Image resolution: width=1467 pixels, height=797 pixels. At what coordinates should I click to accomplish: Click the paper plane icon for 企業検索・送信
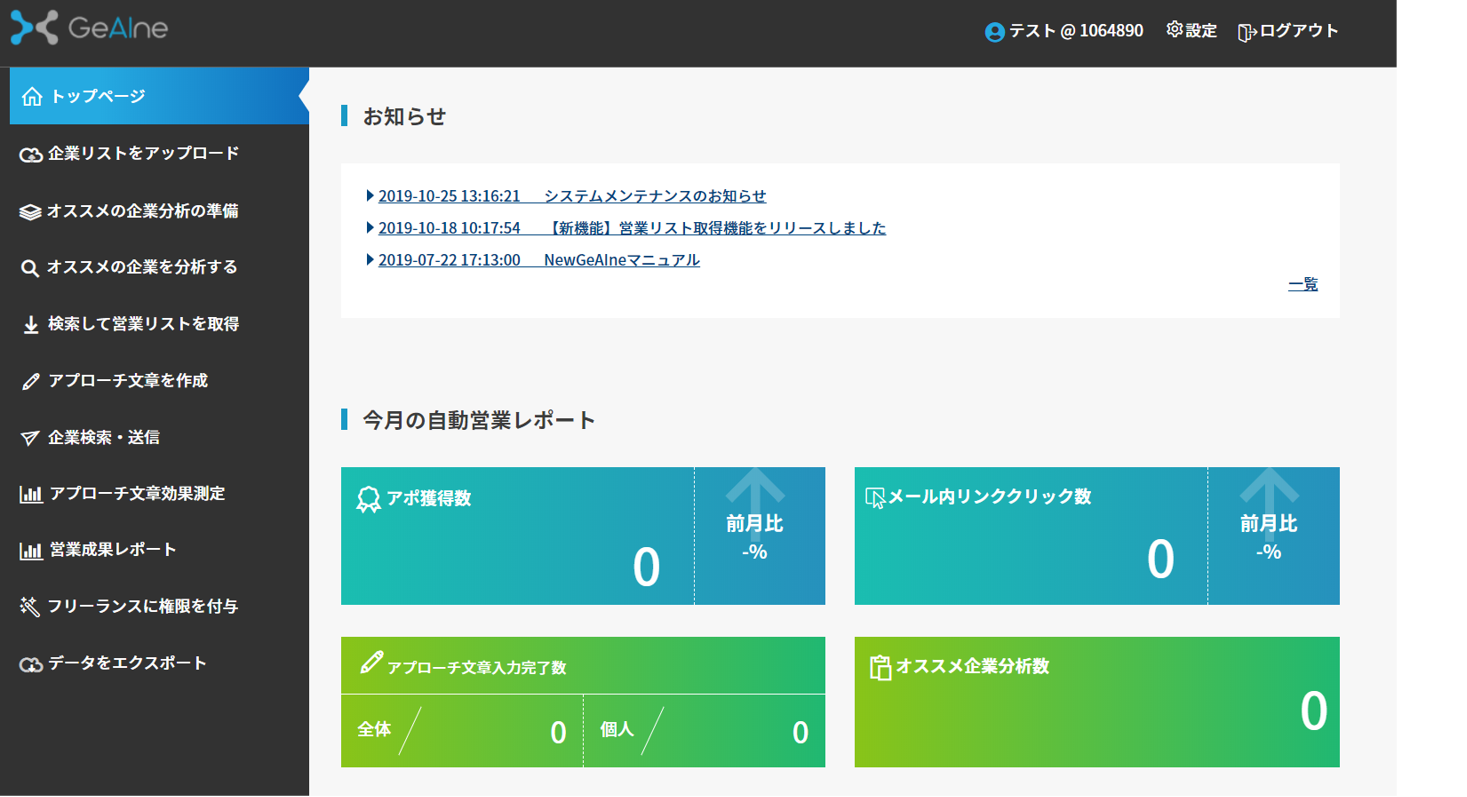tap(30, 438)
